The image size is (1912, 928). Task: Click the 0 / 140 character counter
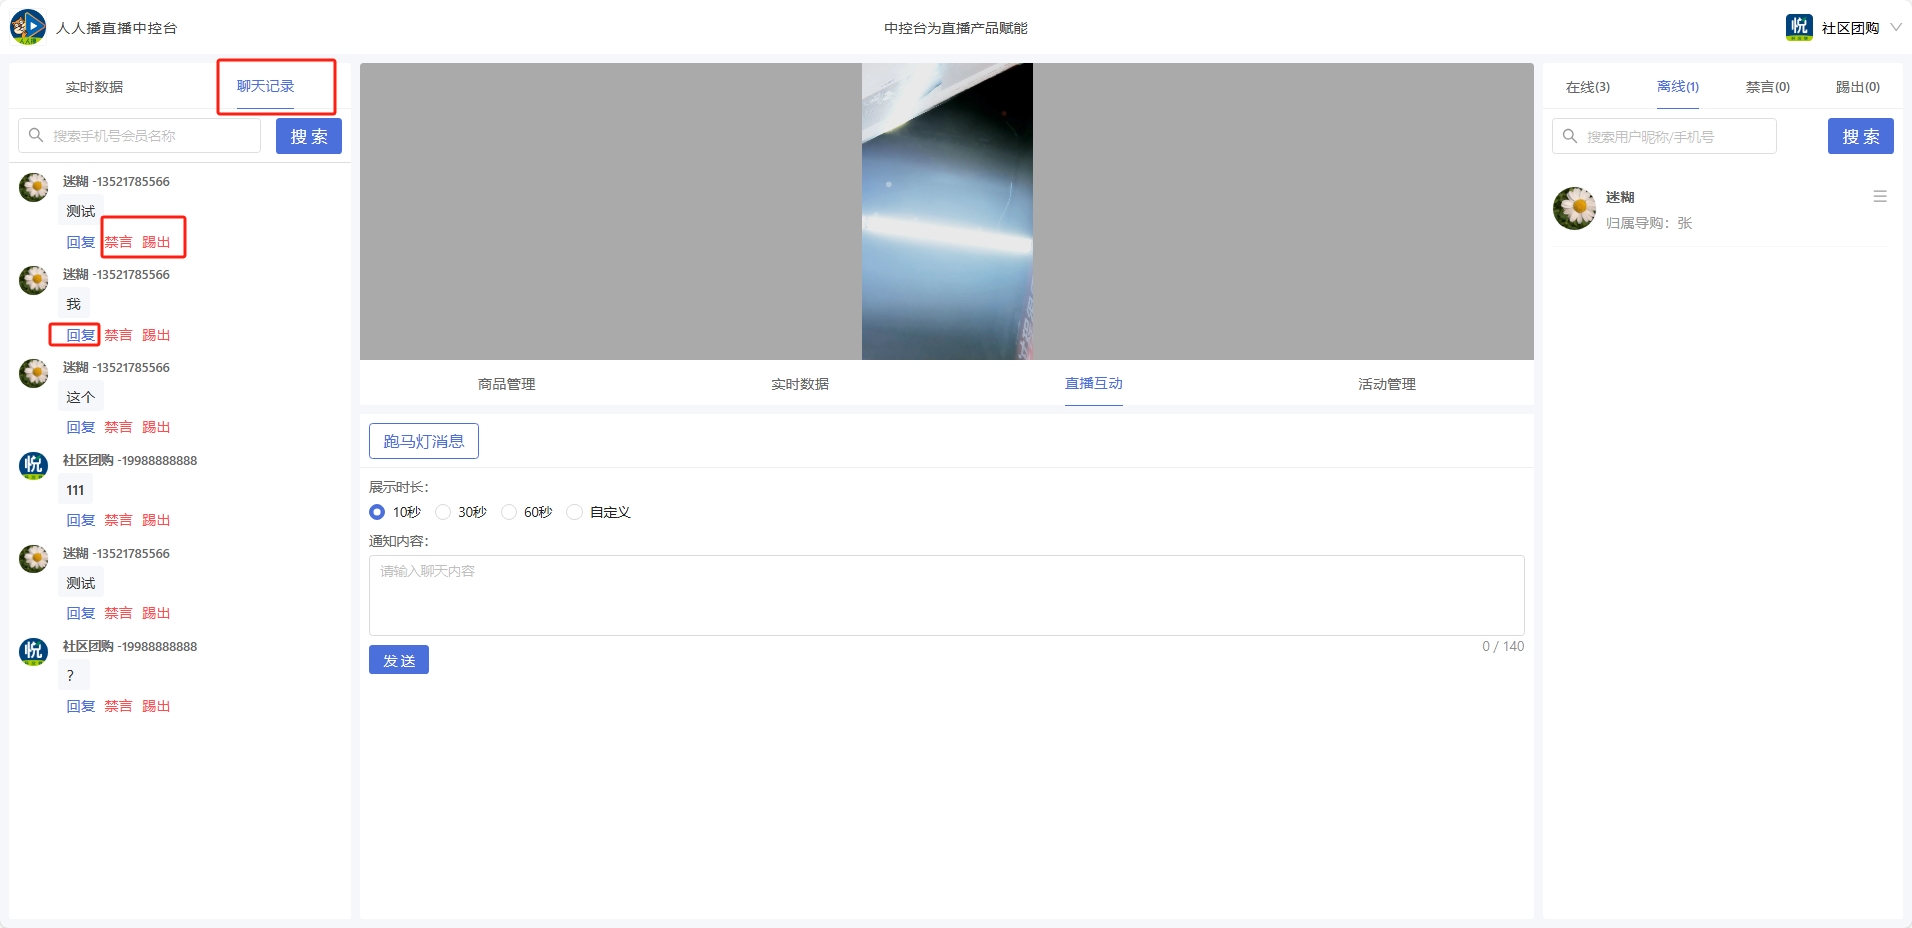[1503, 646]
